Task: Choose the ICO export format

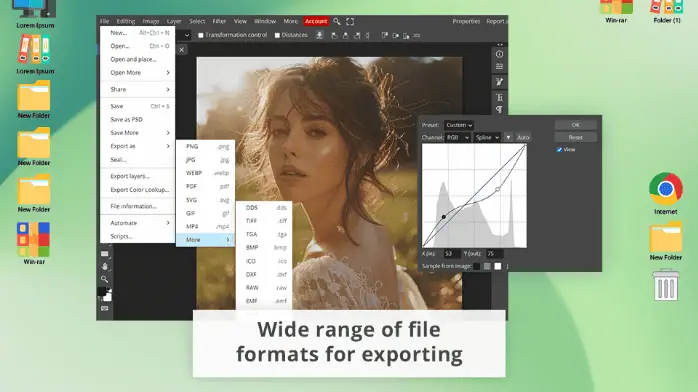Action: point(264,261)
